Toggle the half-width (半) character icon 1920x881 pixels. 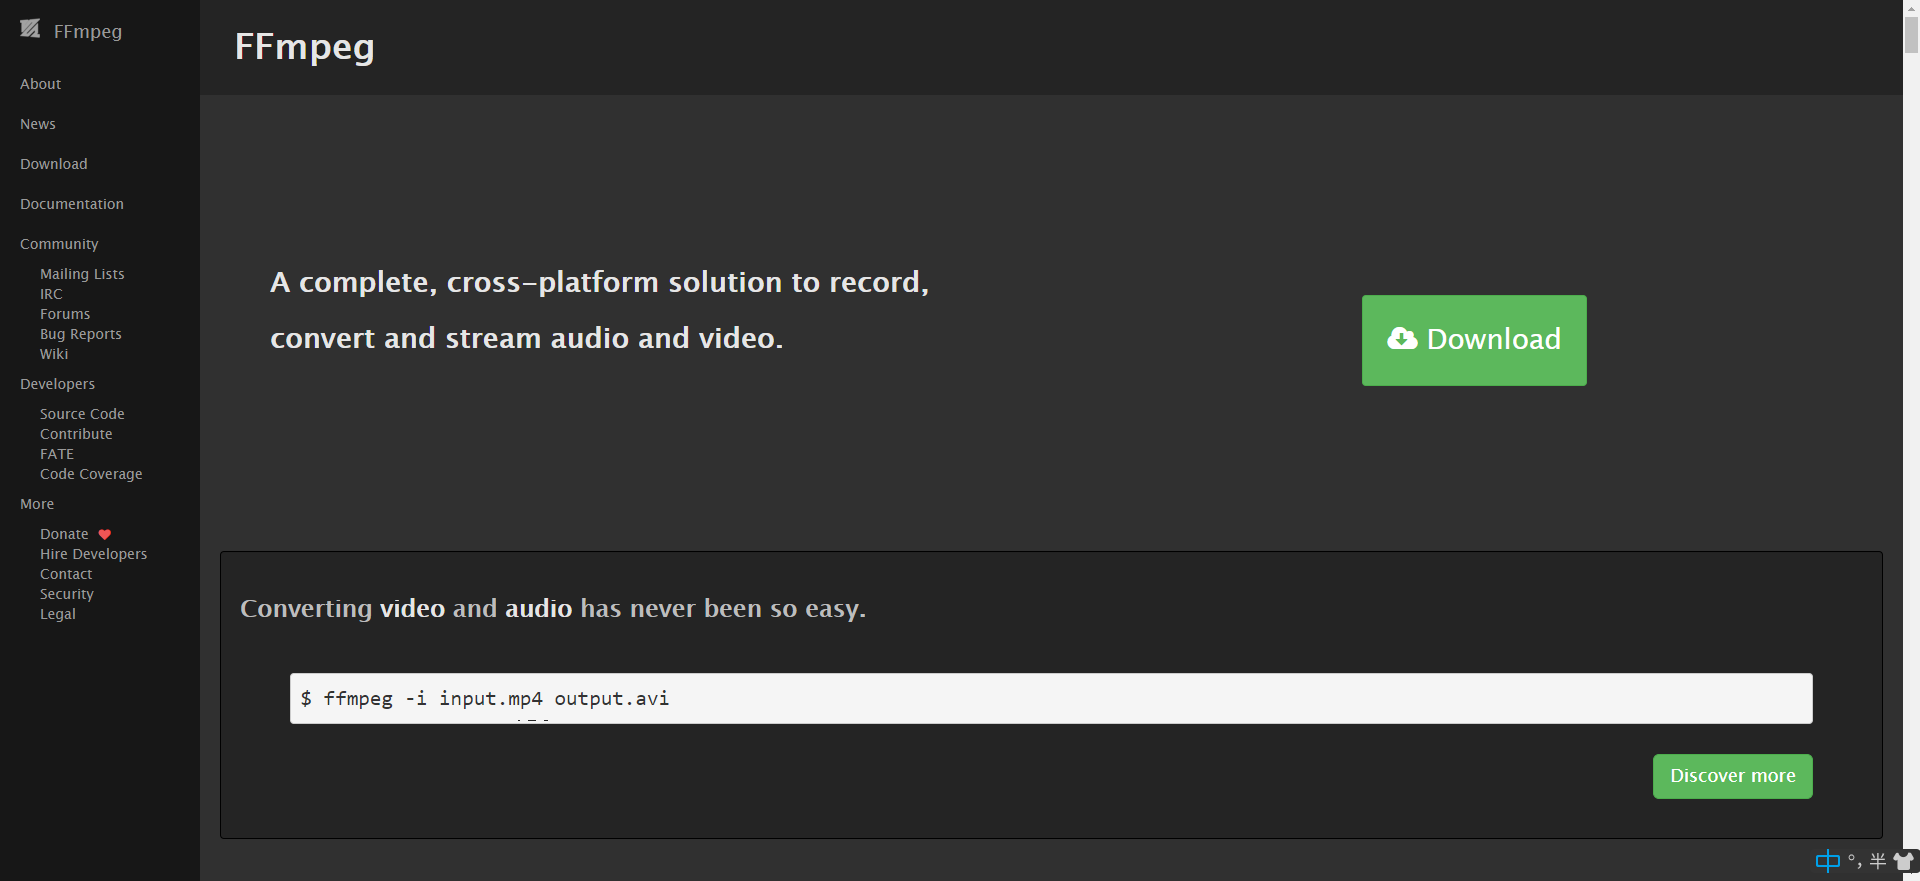pyautogui.click(x=1877, y=861)
